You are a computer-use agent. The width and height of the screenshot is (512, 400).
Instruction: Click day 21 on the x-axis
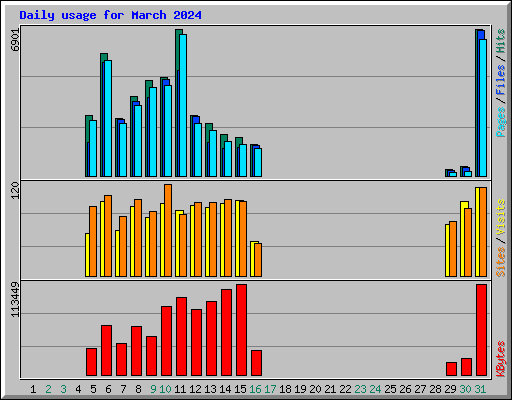[x=330, y=389]
